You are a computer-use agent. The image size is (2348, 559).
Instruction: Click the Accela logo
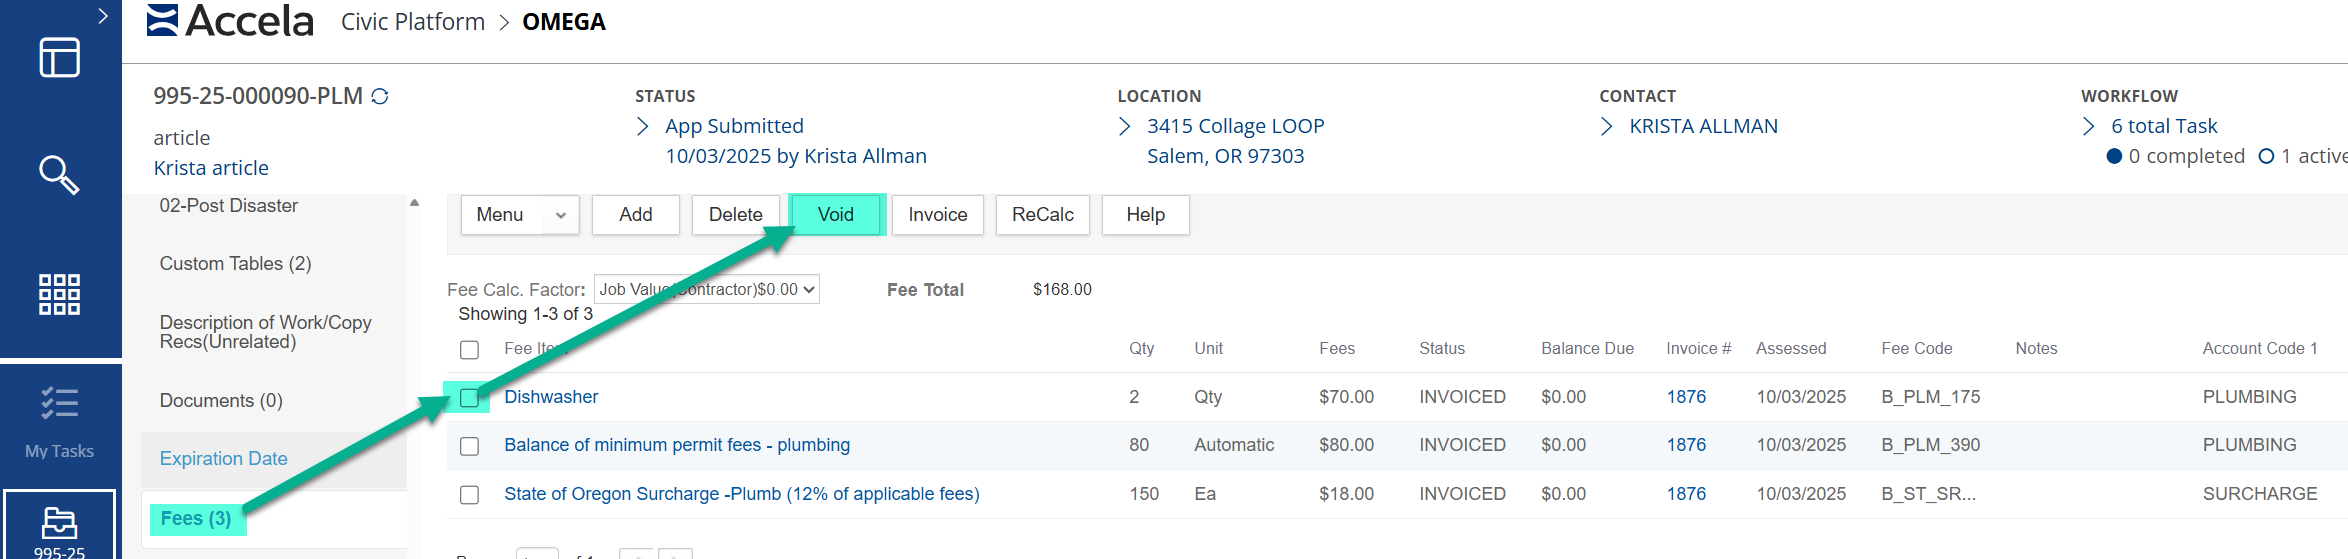(230, 21)
